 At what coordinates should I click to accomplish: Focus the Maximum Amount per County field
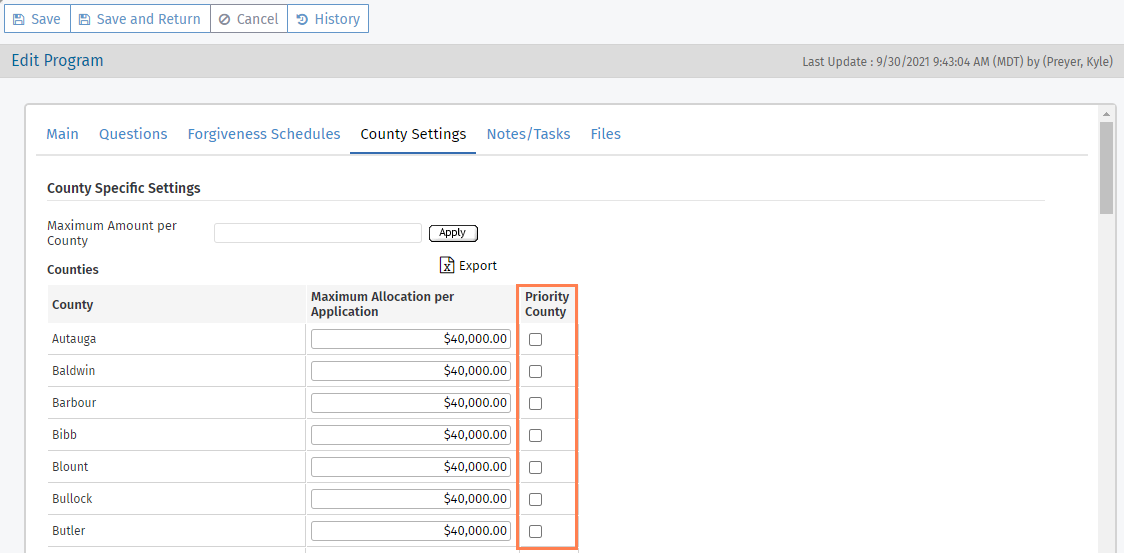click(x=318, y=233)
